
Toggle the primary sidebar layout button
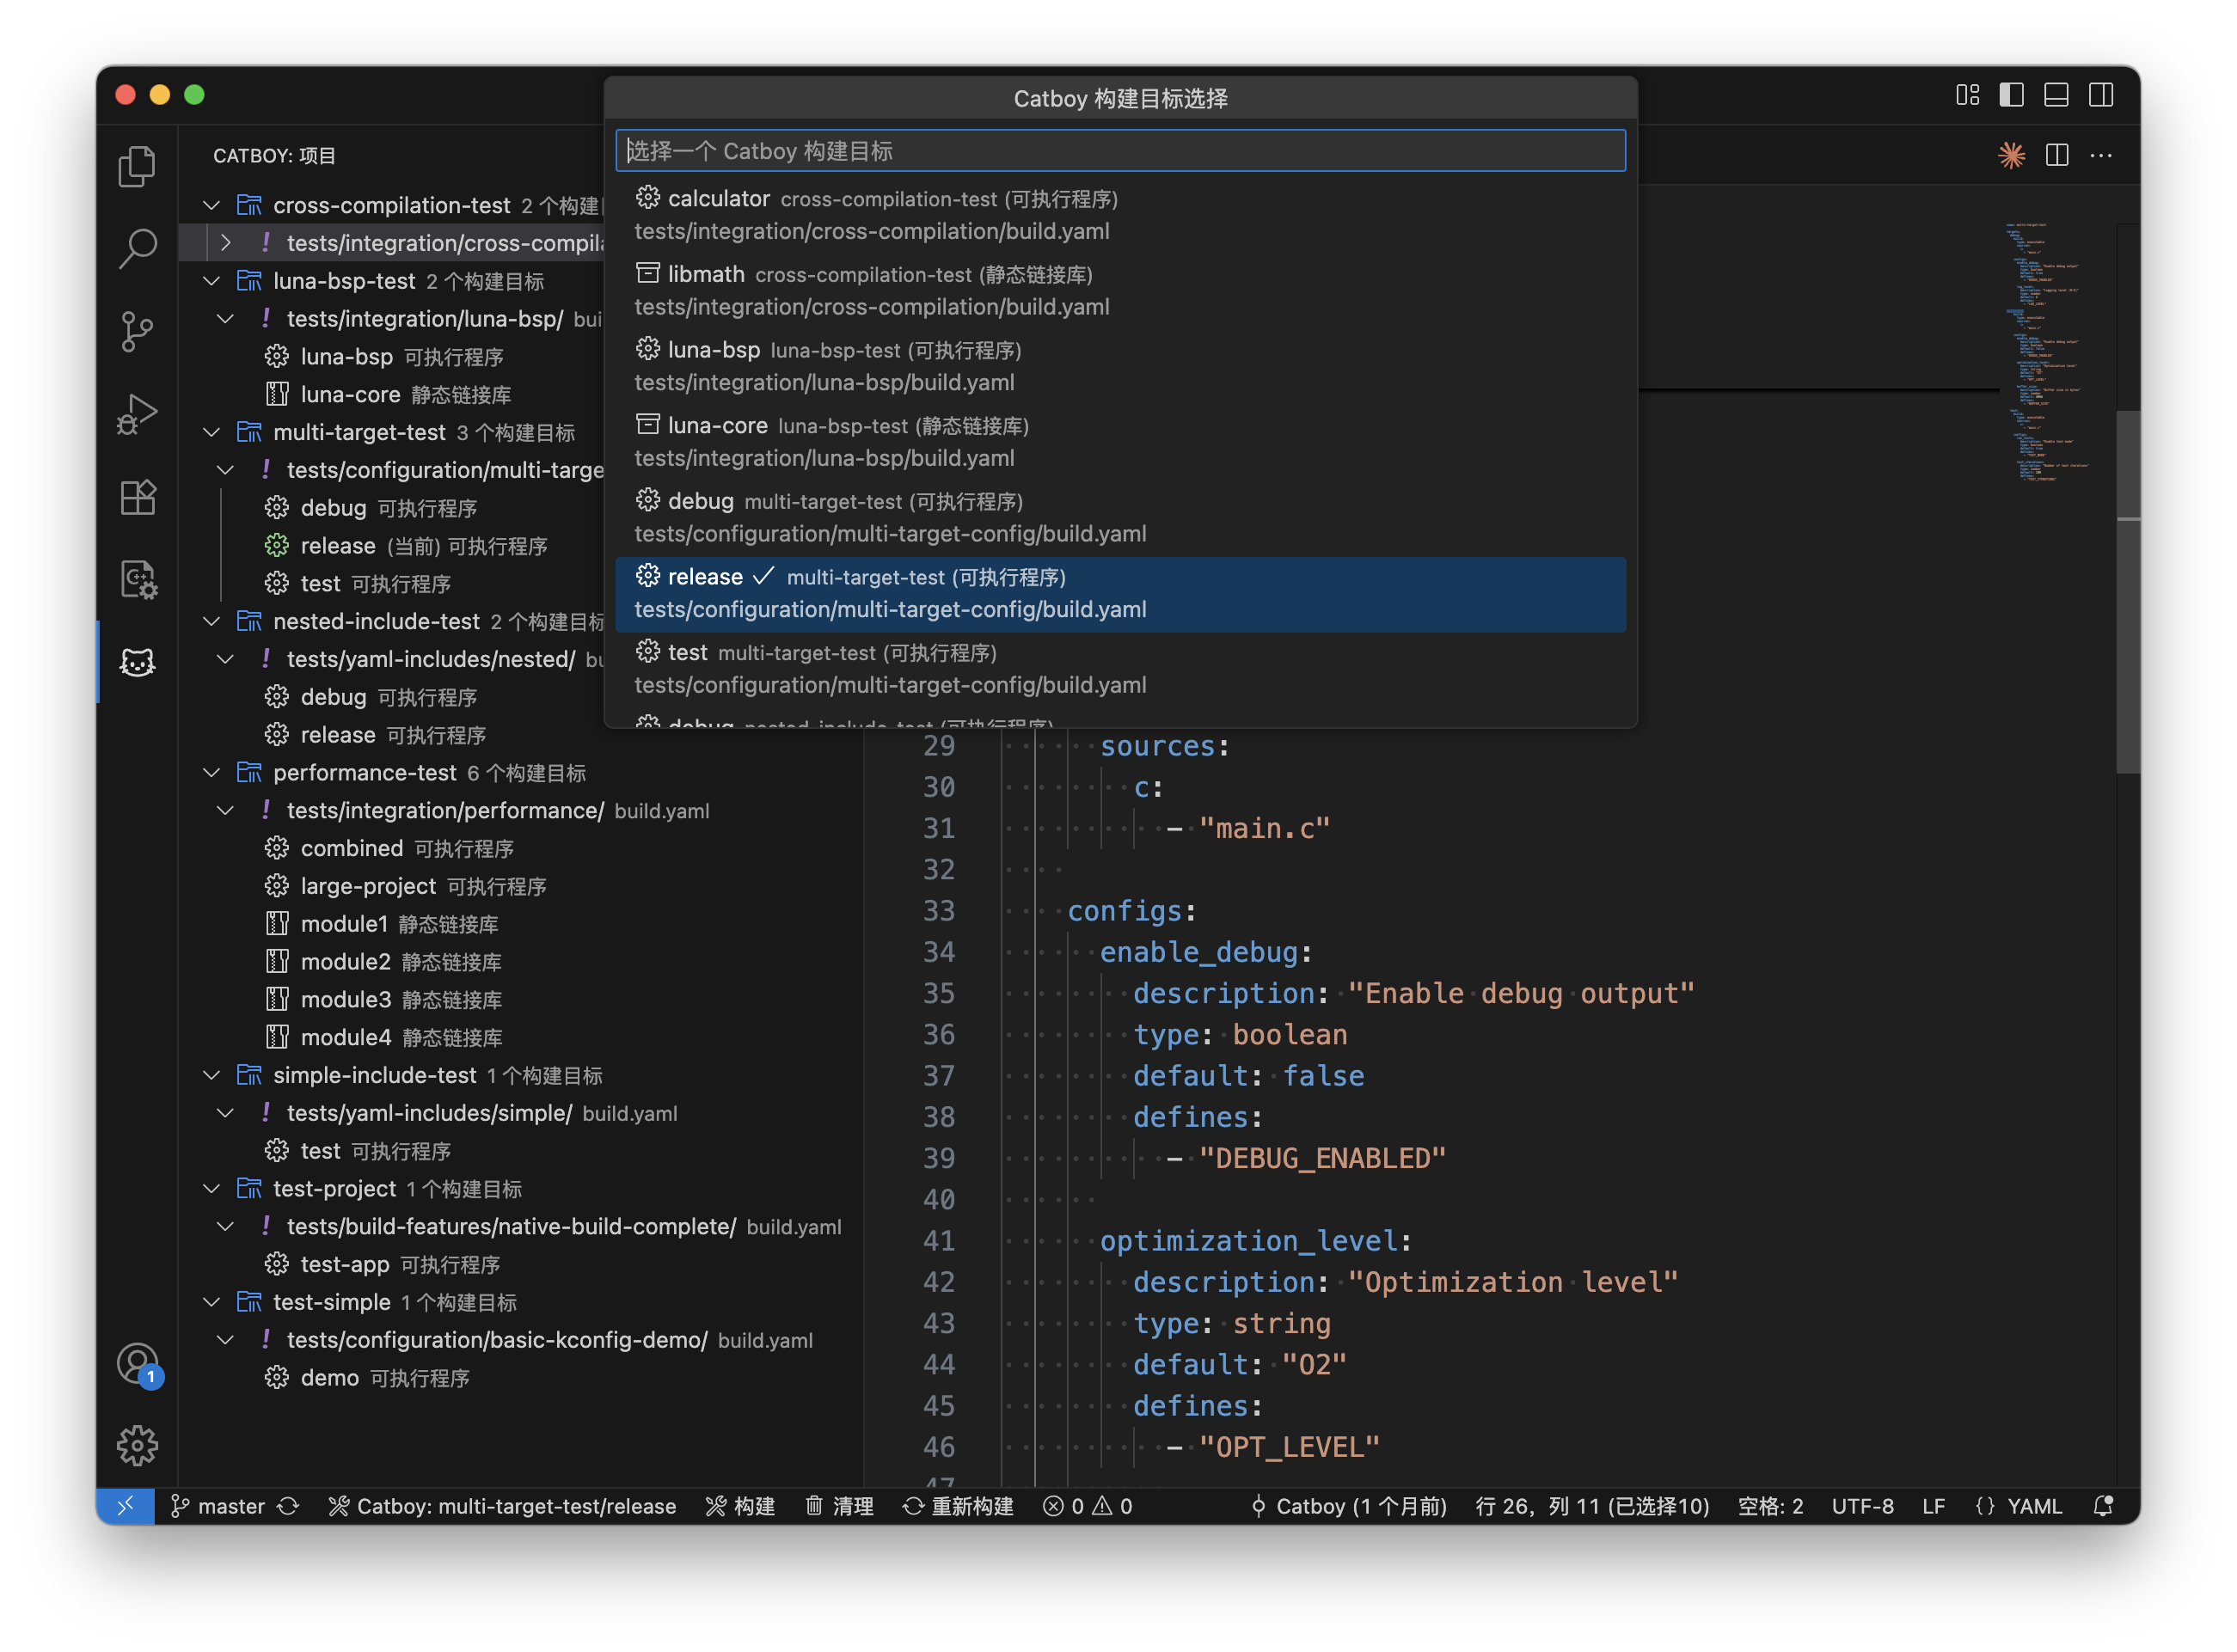coord(2011,95)
